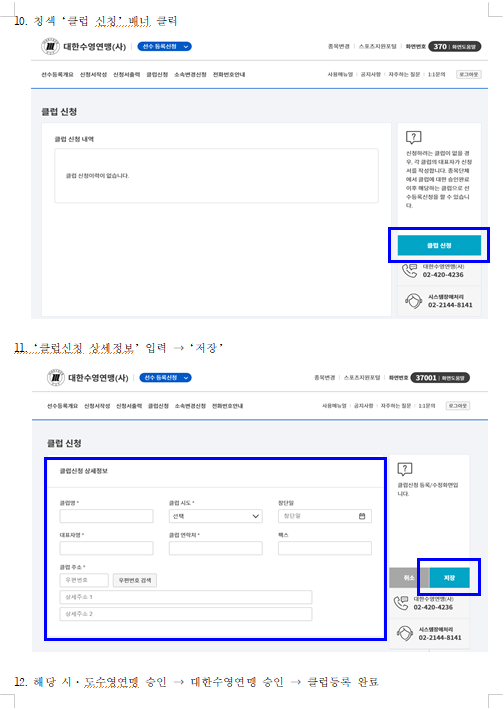This screenshot has width=504, height=710.
Task: Click the 상세주소 1 input field
Action: pos(186,597)
